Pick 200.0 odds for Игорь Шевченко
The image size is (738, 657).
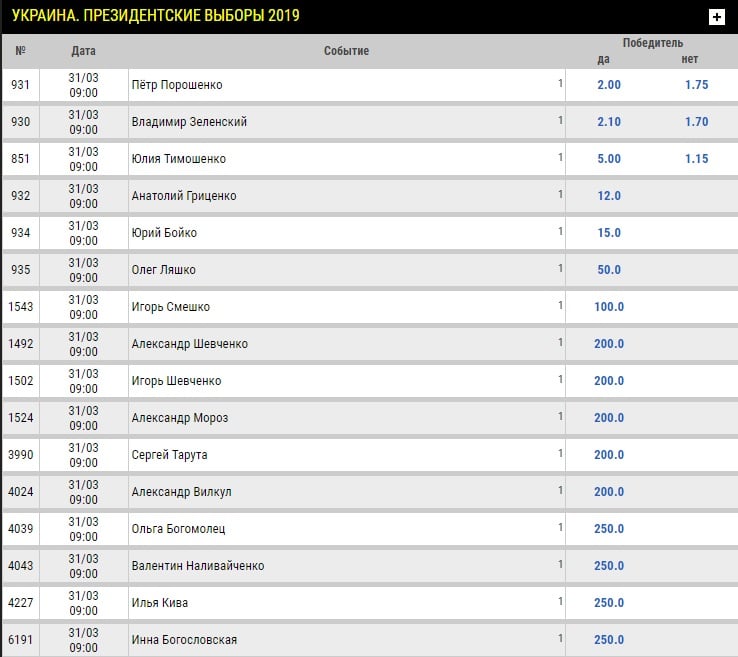click(609, 381)
